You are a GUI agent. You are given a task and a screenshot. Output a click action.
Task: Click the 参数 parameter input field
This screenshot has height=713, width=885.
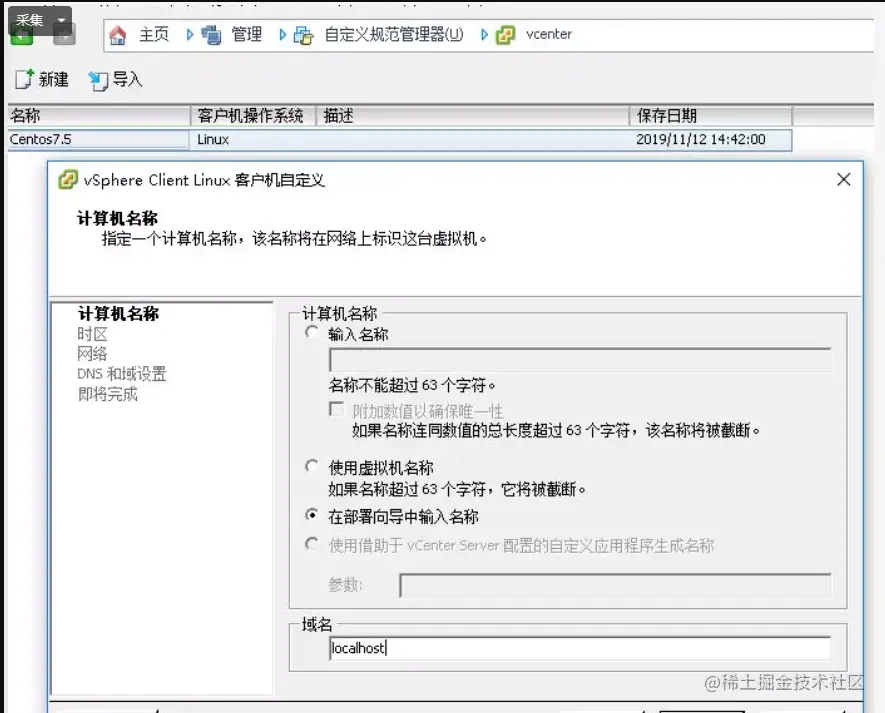[615, 585]
